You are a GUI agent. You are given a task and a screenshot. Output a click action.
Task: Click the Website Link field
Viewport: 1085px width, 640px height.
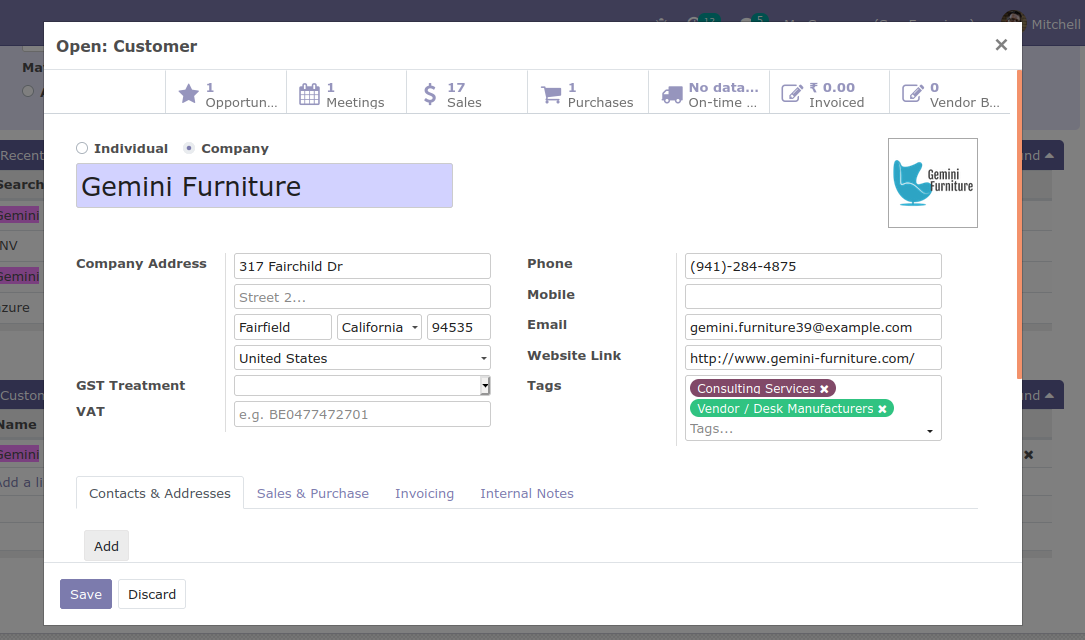813,358
